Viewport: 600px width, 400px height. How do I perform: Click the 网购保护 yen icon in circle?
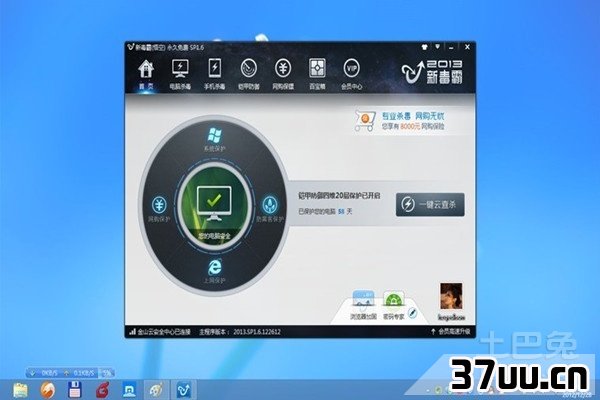(159, 205)
